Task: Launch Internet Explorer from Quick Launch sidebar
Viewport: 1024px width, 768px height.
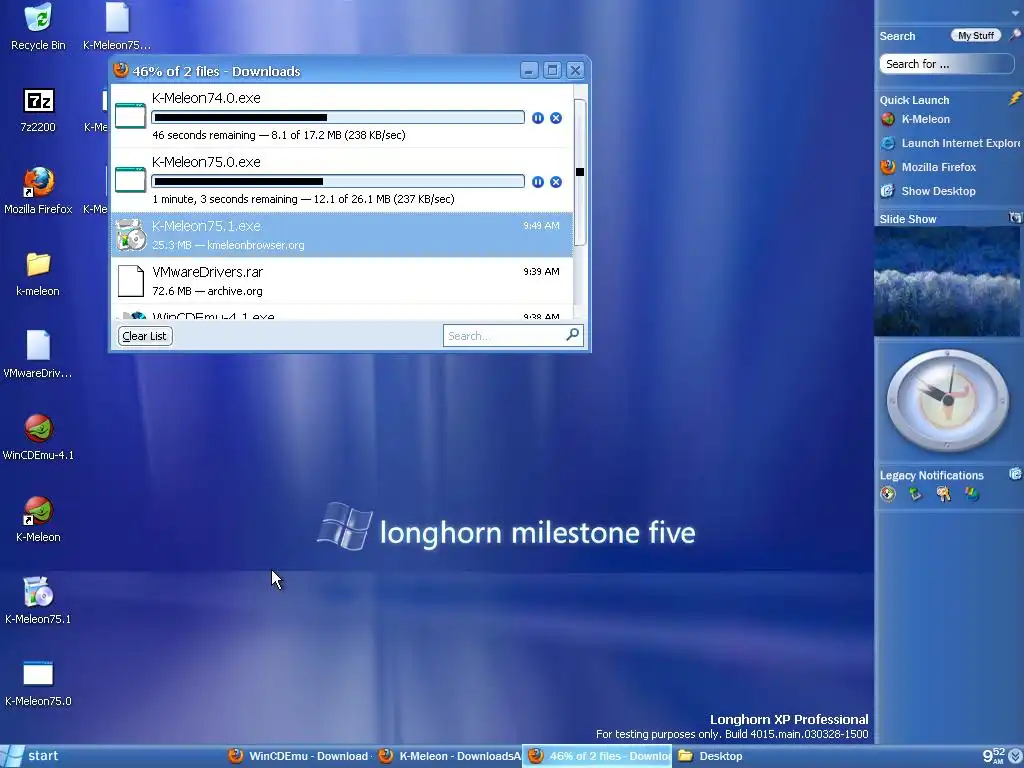Action: (950, 143)
